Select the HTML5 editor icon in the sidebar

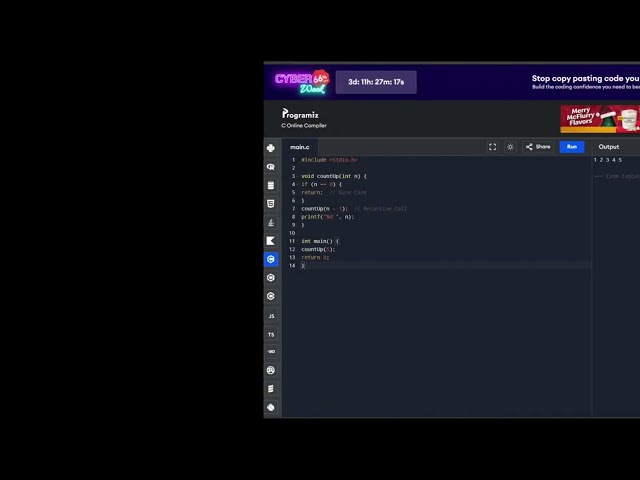271,204
